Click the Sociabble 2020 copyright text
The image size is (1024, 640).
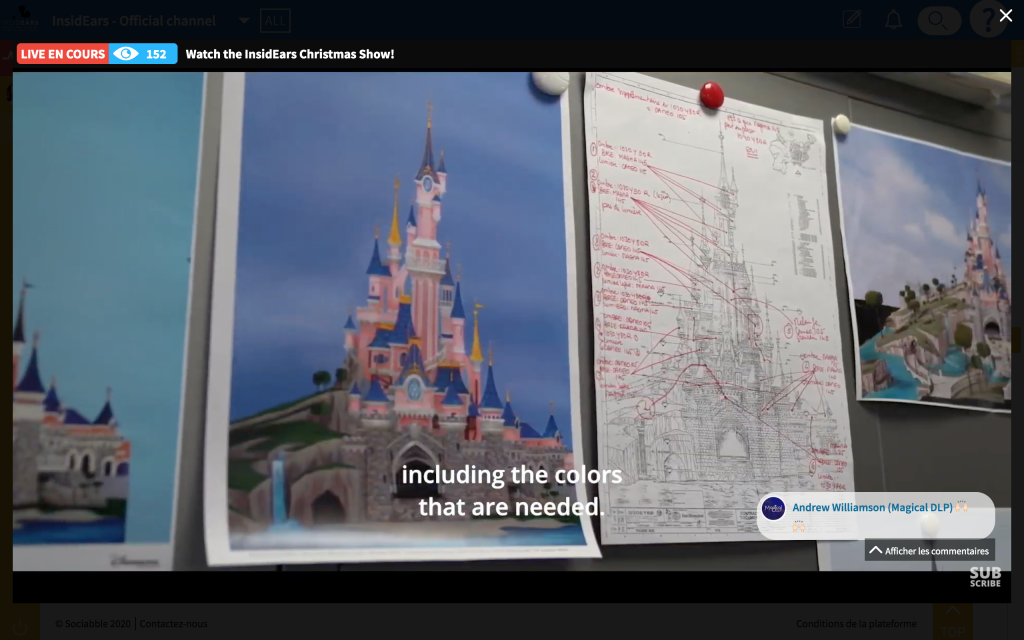click(93, 624)
